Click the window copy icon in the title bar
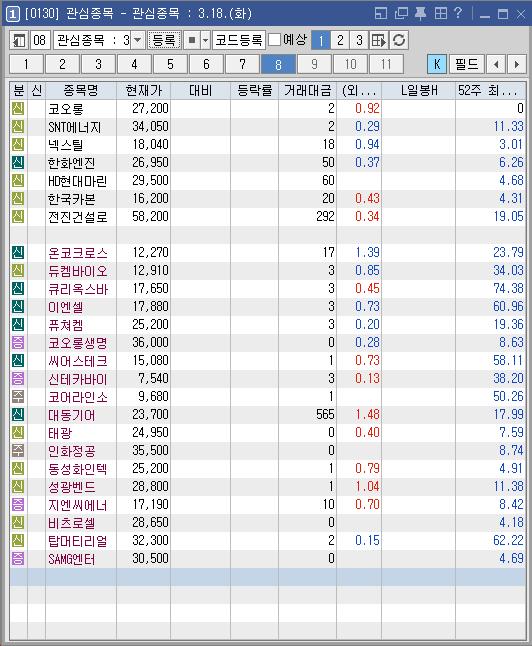The width and height of the screenshot is (532, 646). pos(401,14)
